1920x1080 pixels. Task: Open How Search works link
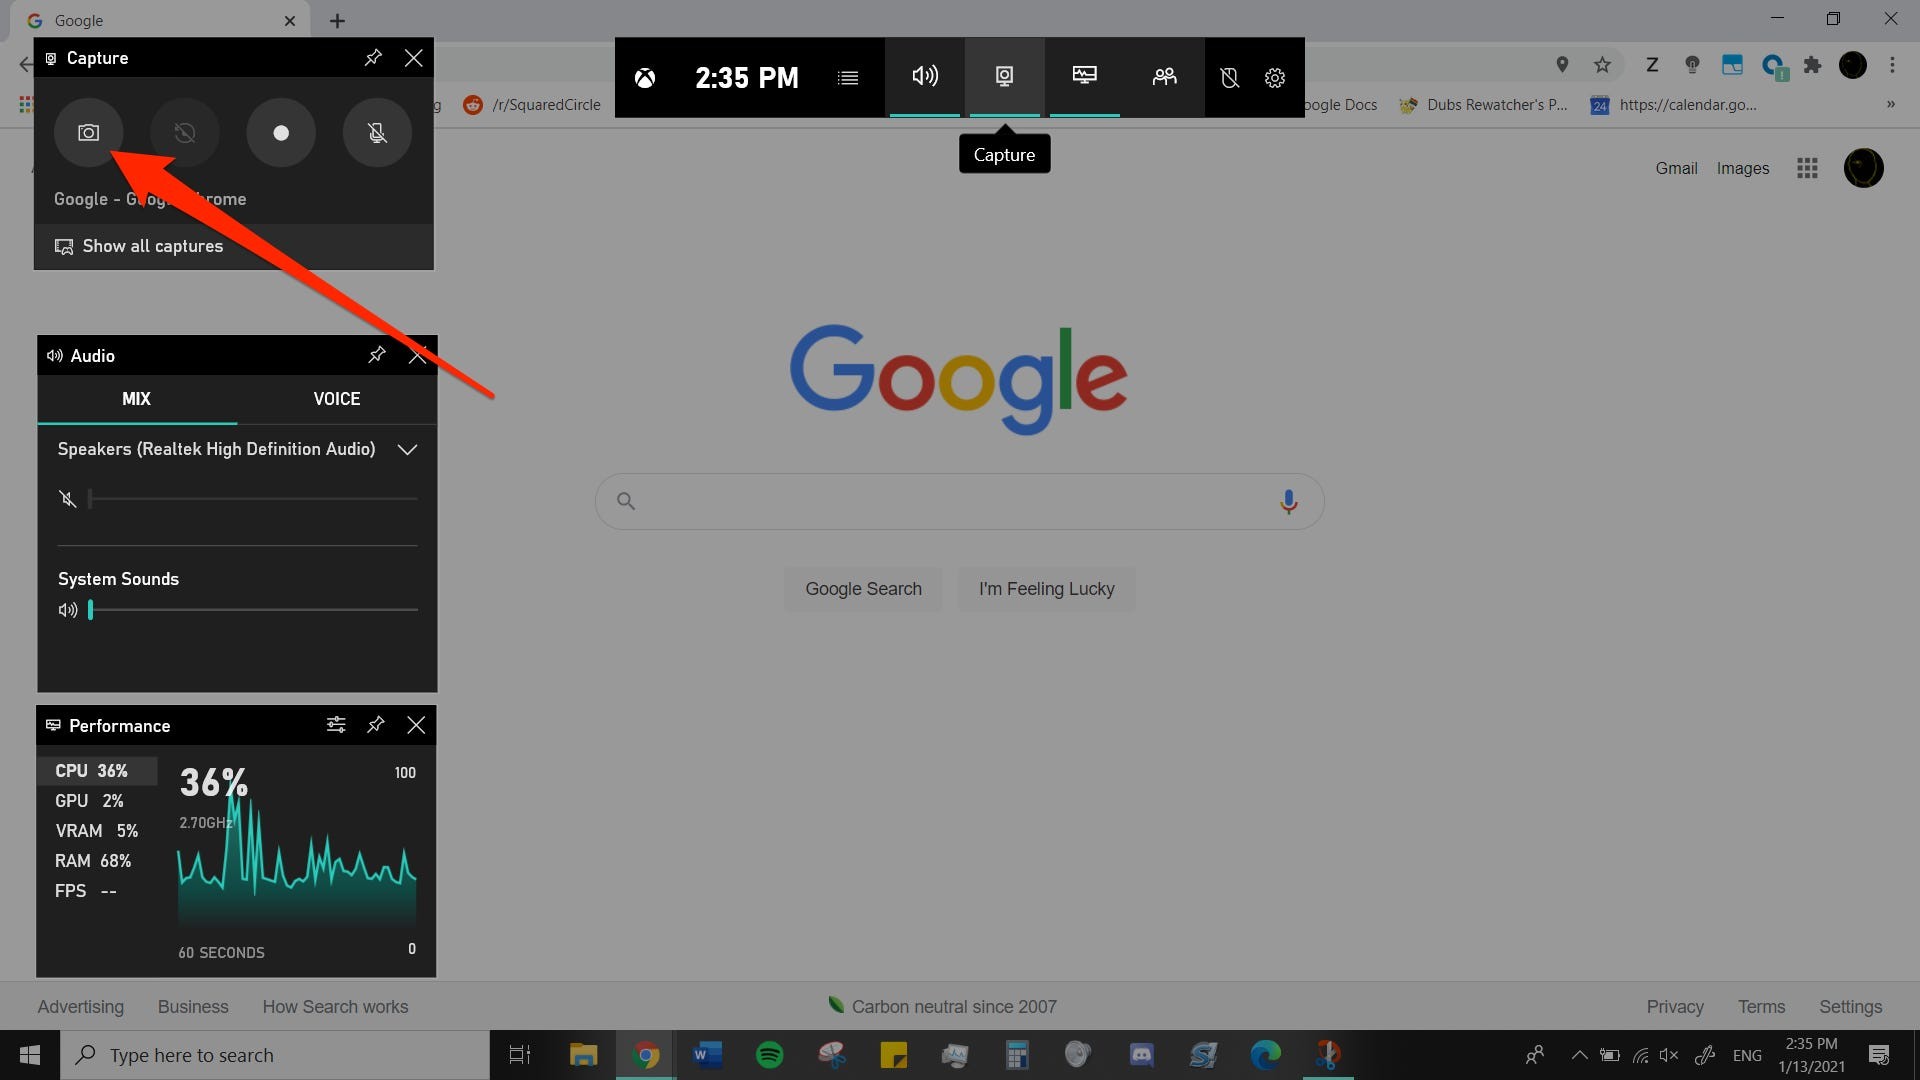pyautogui.click(x=335, y=1007)
